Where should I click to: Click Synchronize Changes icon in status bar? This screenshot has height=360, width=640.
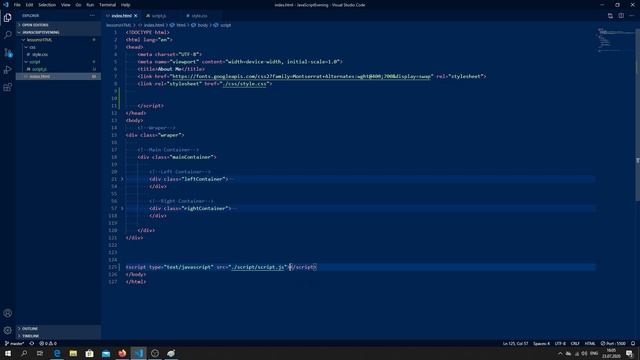tap(31, 343)
